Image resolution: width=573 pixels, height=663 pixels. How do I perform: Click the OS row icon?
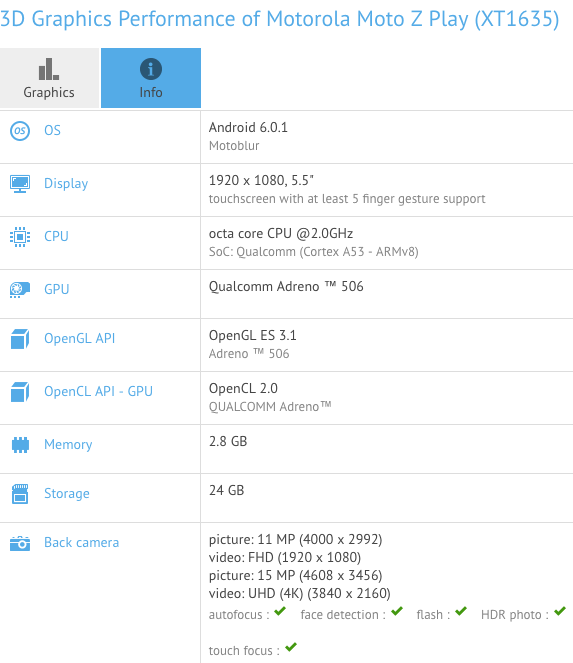pos(20,131)
